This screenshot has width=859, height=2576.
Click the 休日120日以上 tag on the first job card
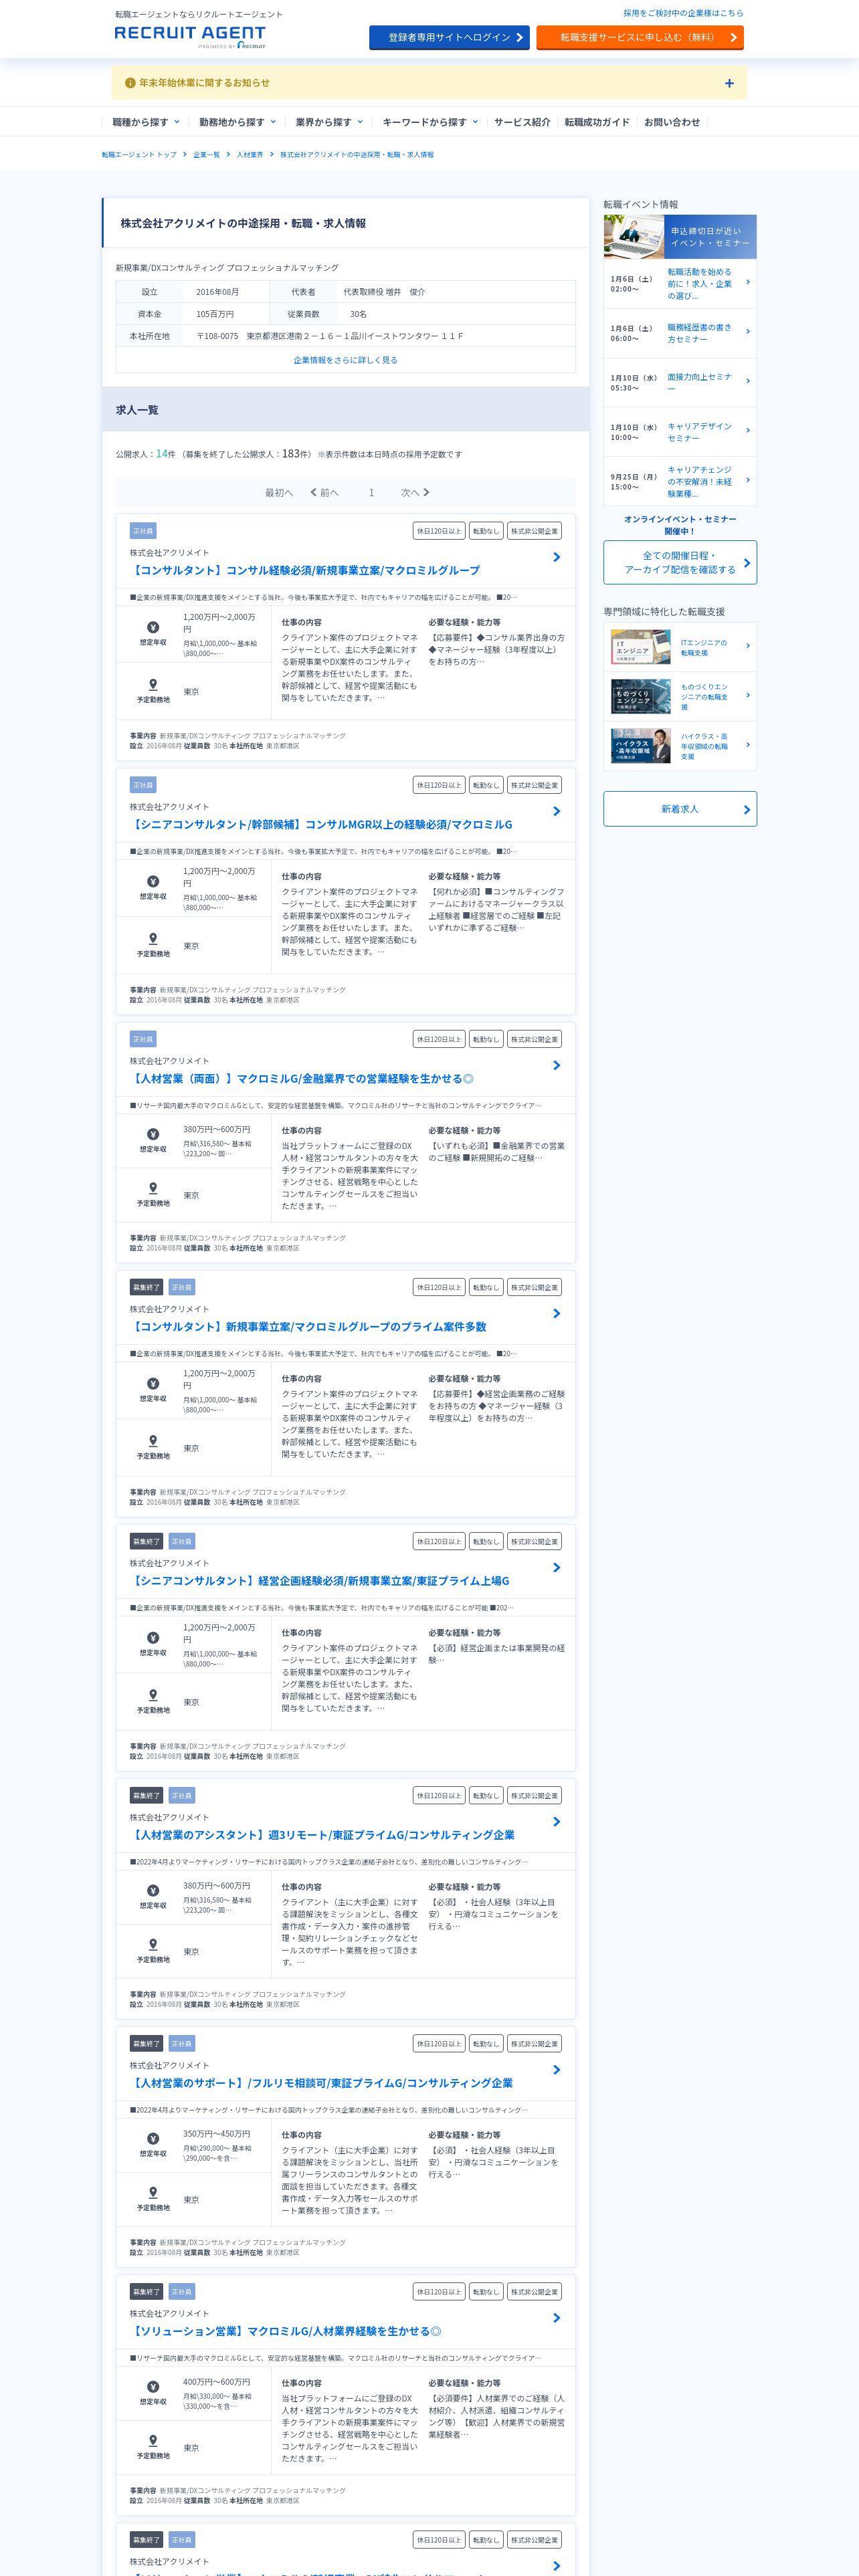[439, 531]
